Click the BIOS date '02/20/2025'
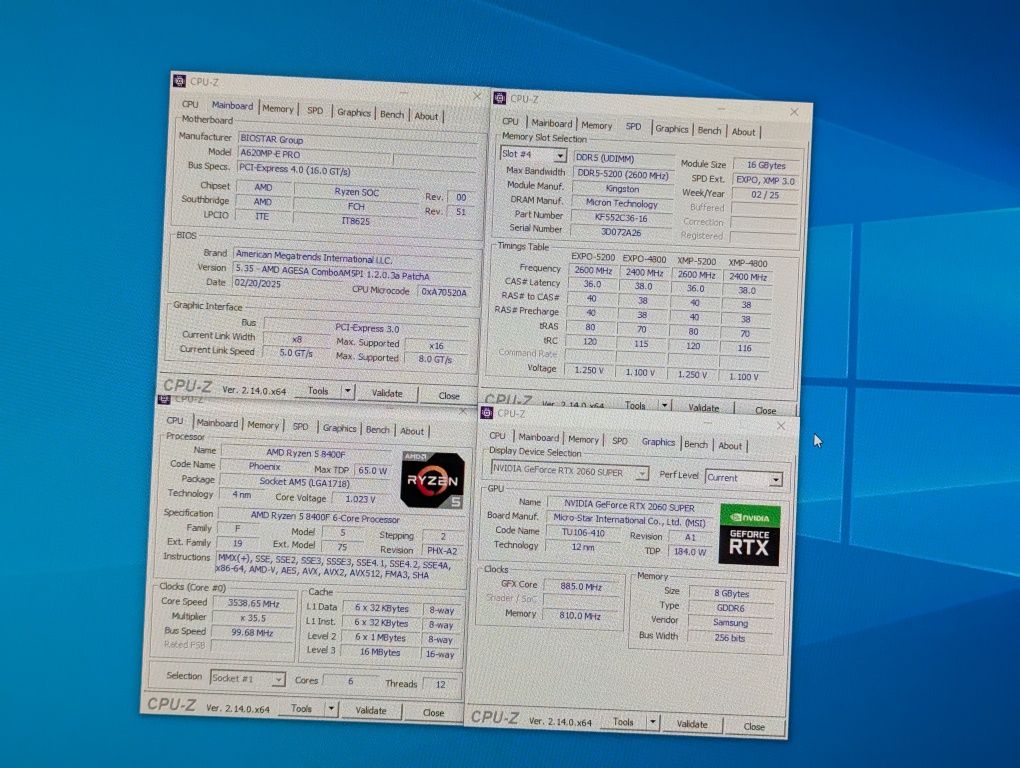This screenshot has width=1020, height=768. click(287, 283)
